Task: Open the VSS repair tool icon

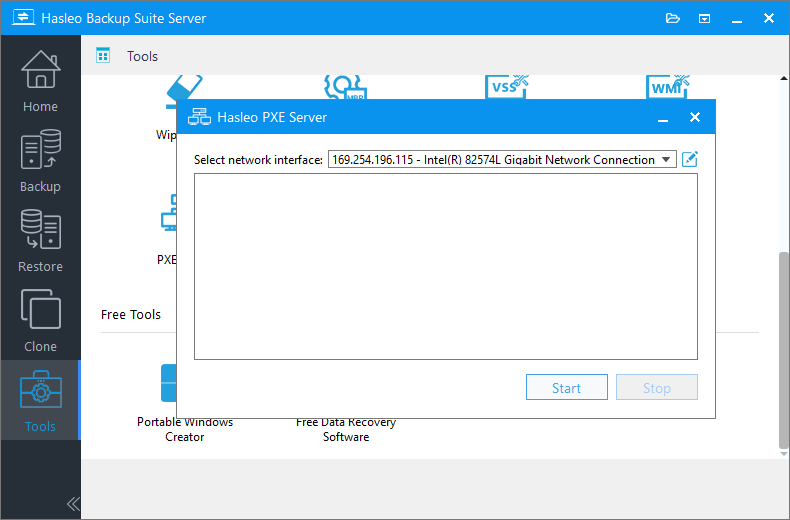Action: pos(506,87)
